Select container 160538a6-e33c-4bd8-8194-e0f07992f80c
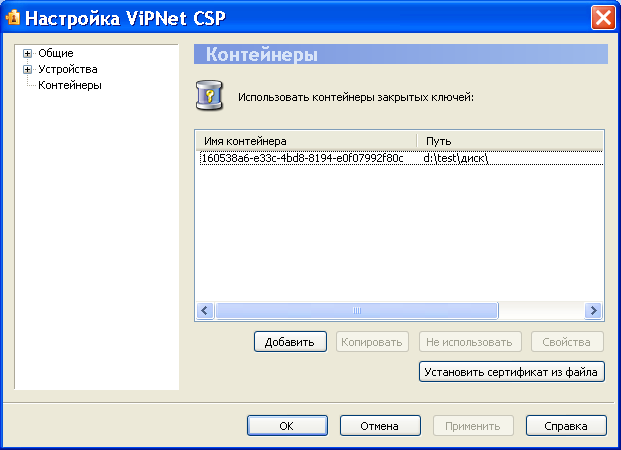Screen dimensions: 621x450 303,158
